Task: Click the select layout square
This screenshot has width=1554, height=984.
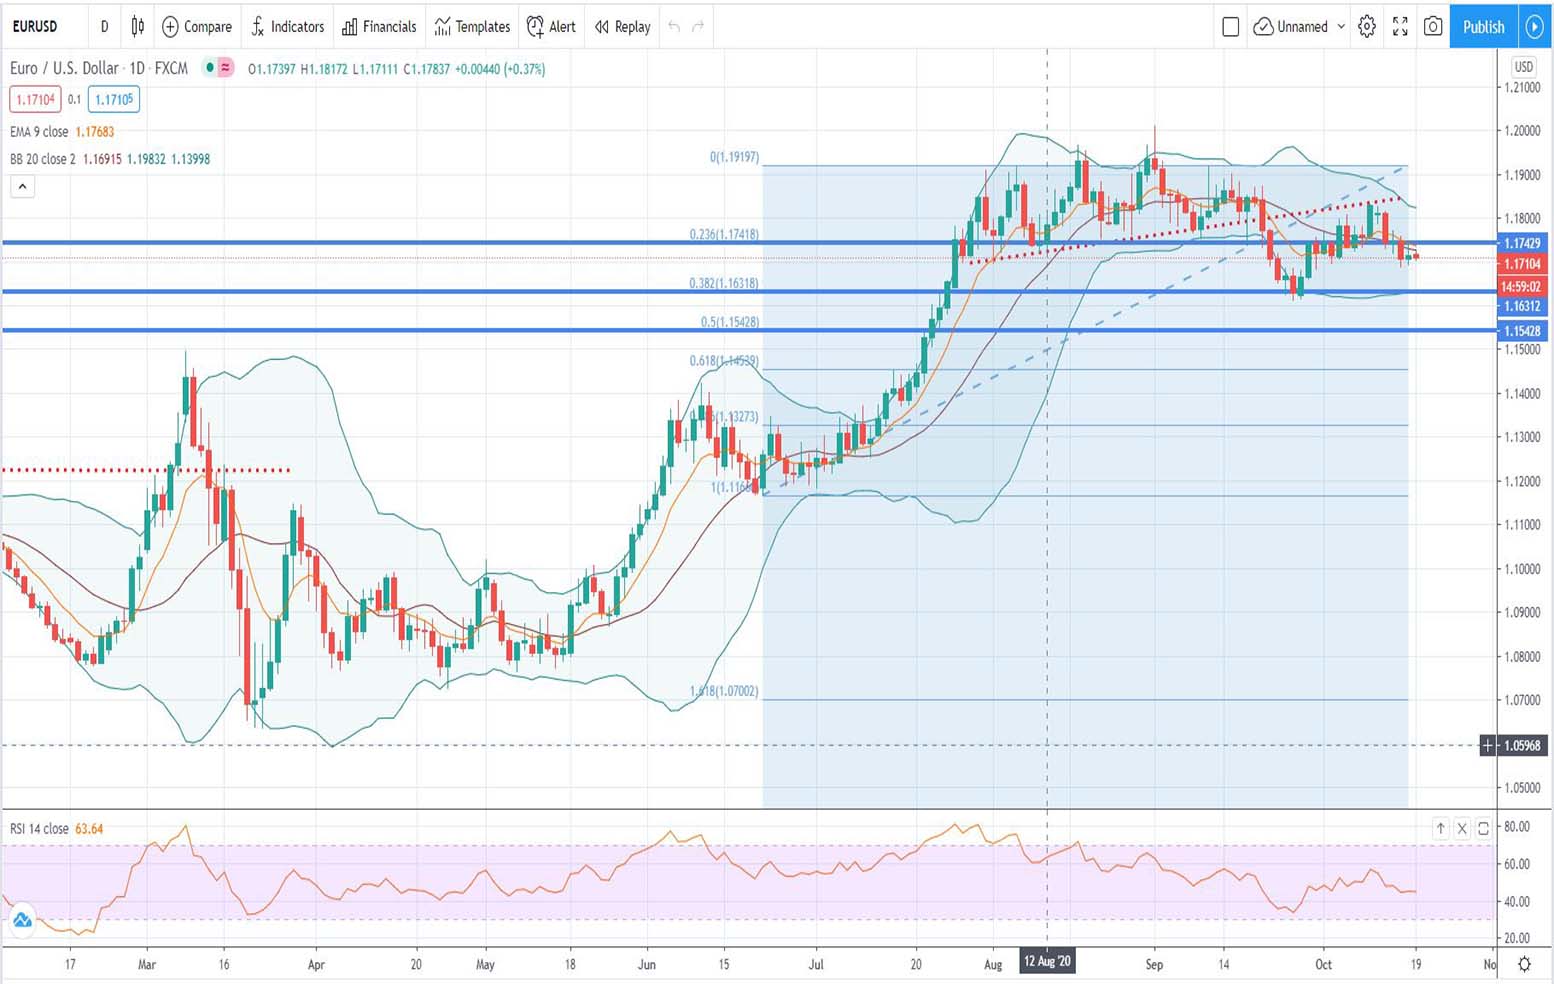Action: tap(1231, 27)
